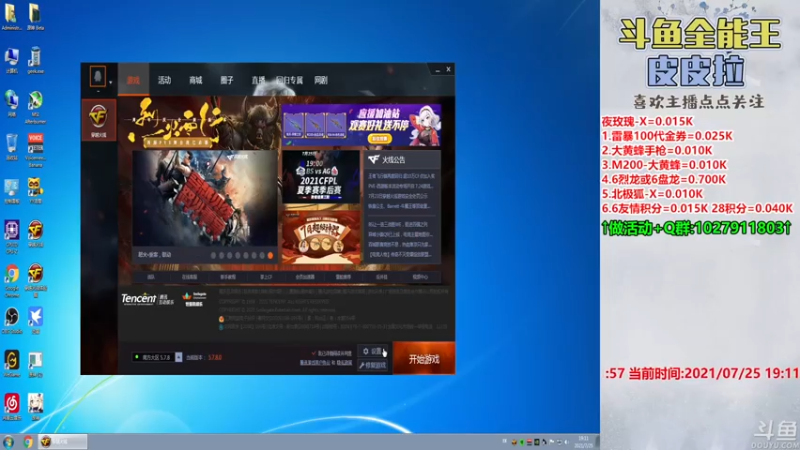Open the blue bird app desktop shortcut

click(x=35, y=320)
